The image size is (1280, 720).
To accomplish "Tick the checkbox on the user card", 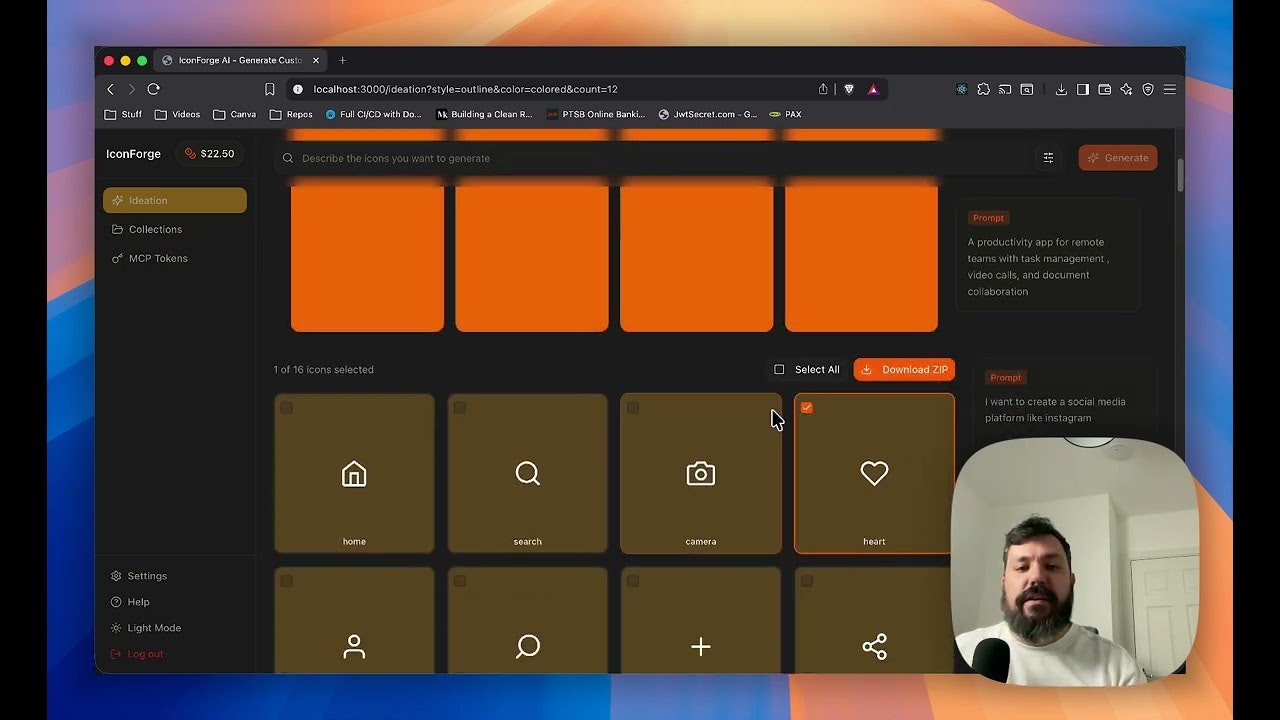I will click(x=286, y=581).
